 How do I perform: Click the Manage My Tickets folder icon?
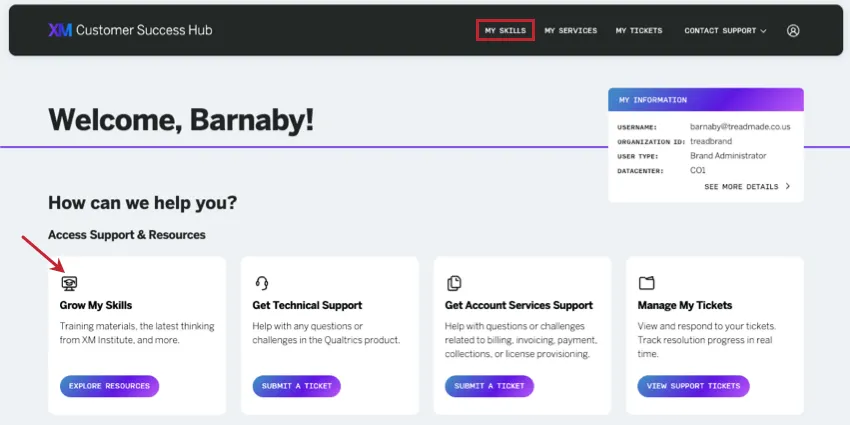[x=646, y=283]
